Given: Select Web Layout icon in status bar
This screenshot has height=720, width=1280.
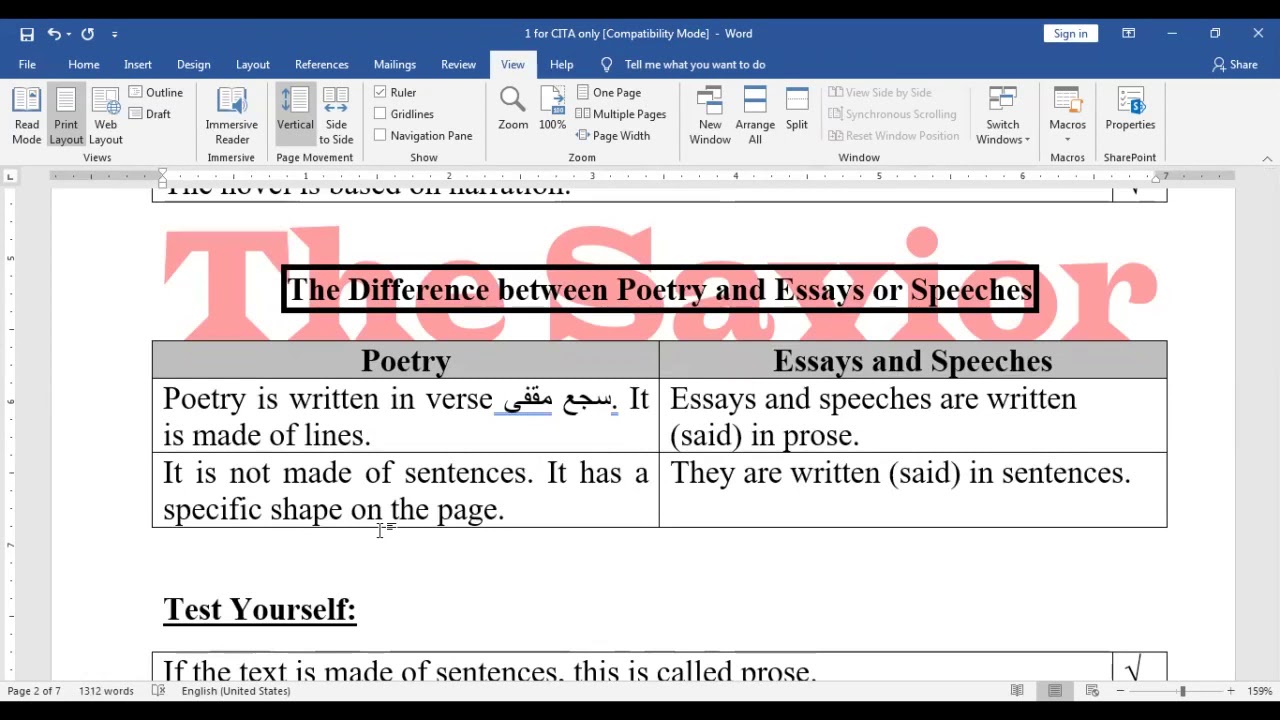Looking at the screenshot, I should (1092, 691).
